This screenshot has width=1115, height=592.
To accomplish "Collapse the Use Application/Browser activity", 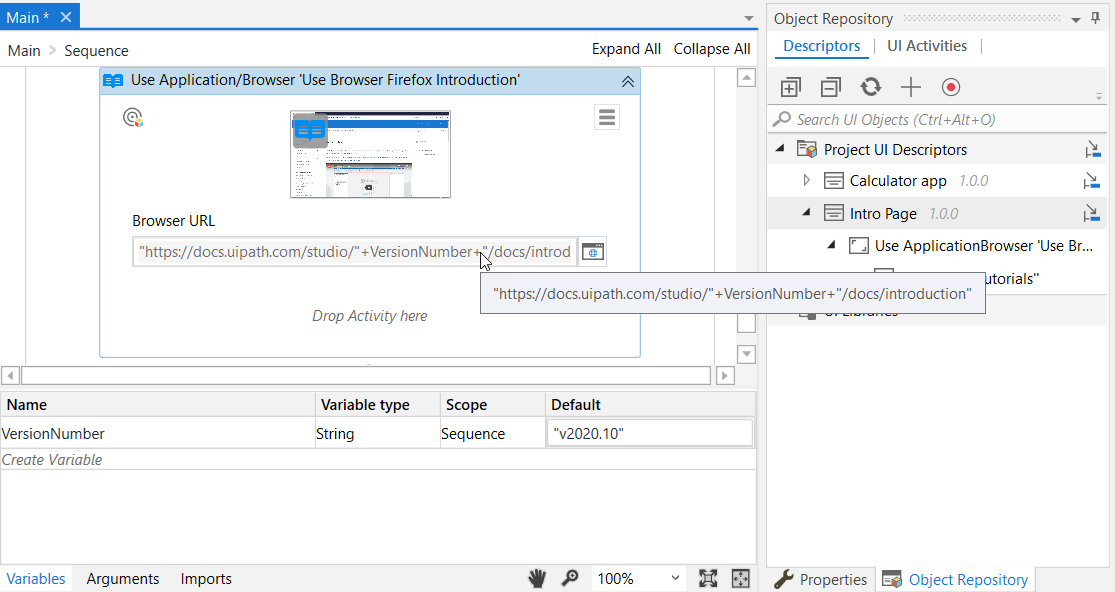I will [628, 82].
